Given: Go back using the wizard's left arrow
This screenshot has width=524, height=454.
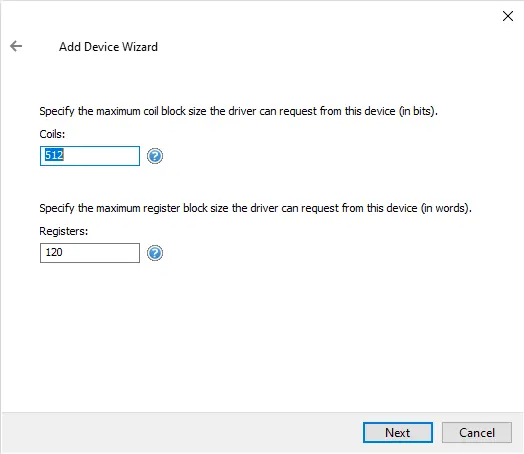Looking at the screenshot, I should click(16, 46).
